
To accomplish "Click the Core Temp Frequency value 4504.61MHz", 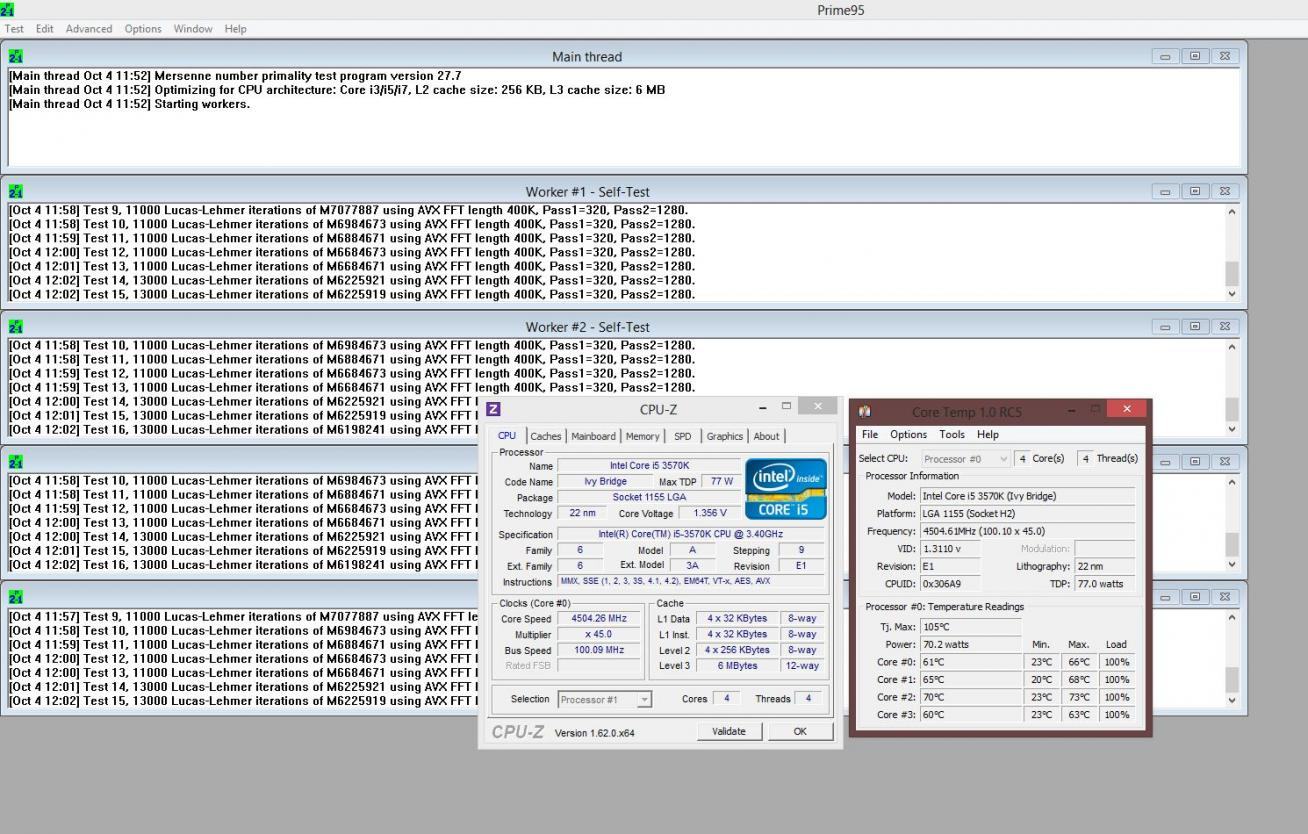I will (1028, 531).
